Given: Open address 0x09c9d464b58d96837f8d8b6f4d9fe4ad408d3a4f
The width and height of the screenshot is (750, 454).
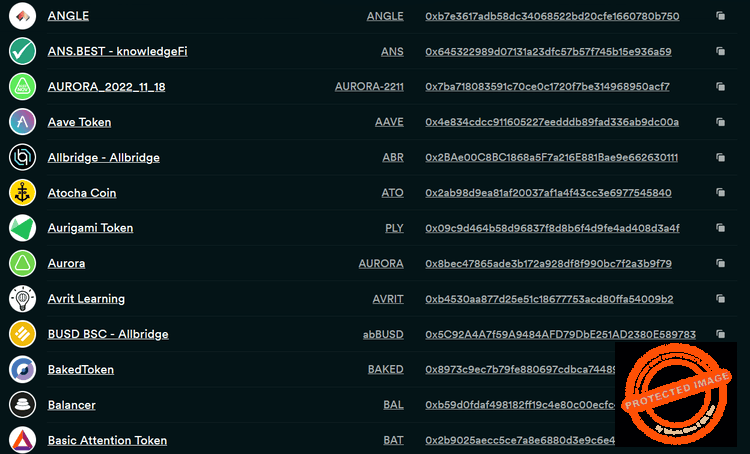Looking at the screenshot, I should pos(552,228).
